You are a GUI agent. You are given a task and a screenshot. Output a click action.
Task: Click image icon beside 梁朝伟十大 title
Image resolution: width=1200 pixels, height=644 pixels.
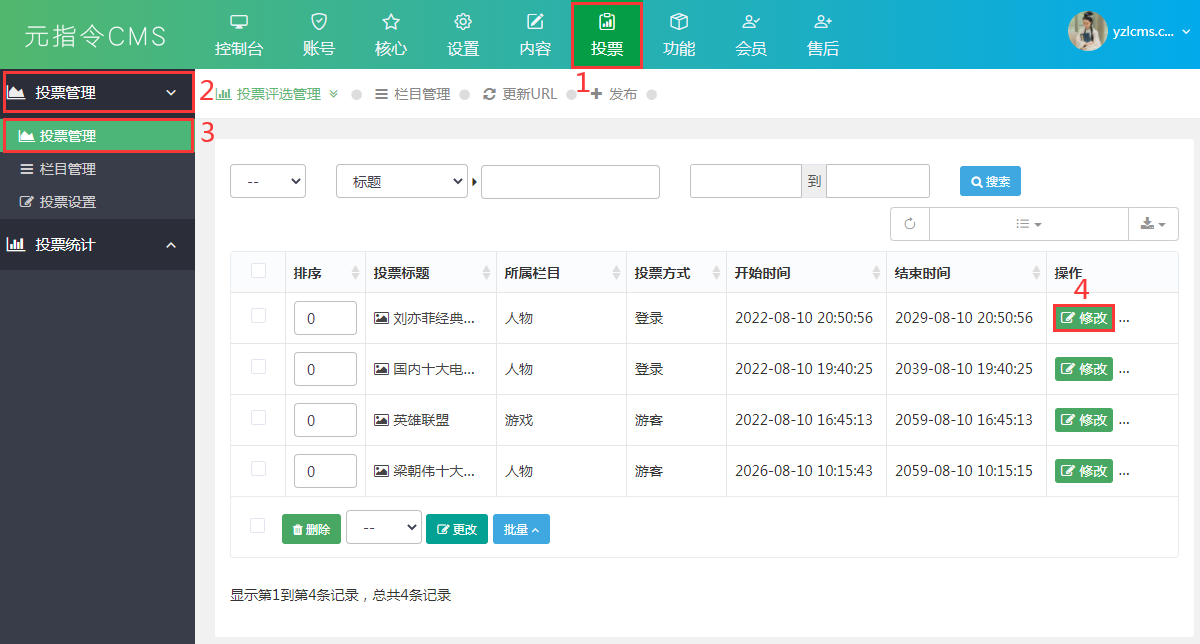pos(381,471)
